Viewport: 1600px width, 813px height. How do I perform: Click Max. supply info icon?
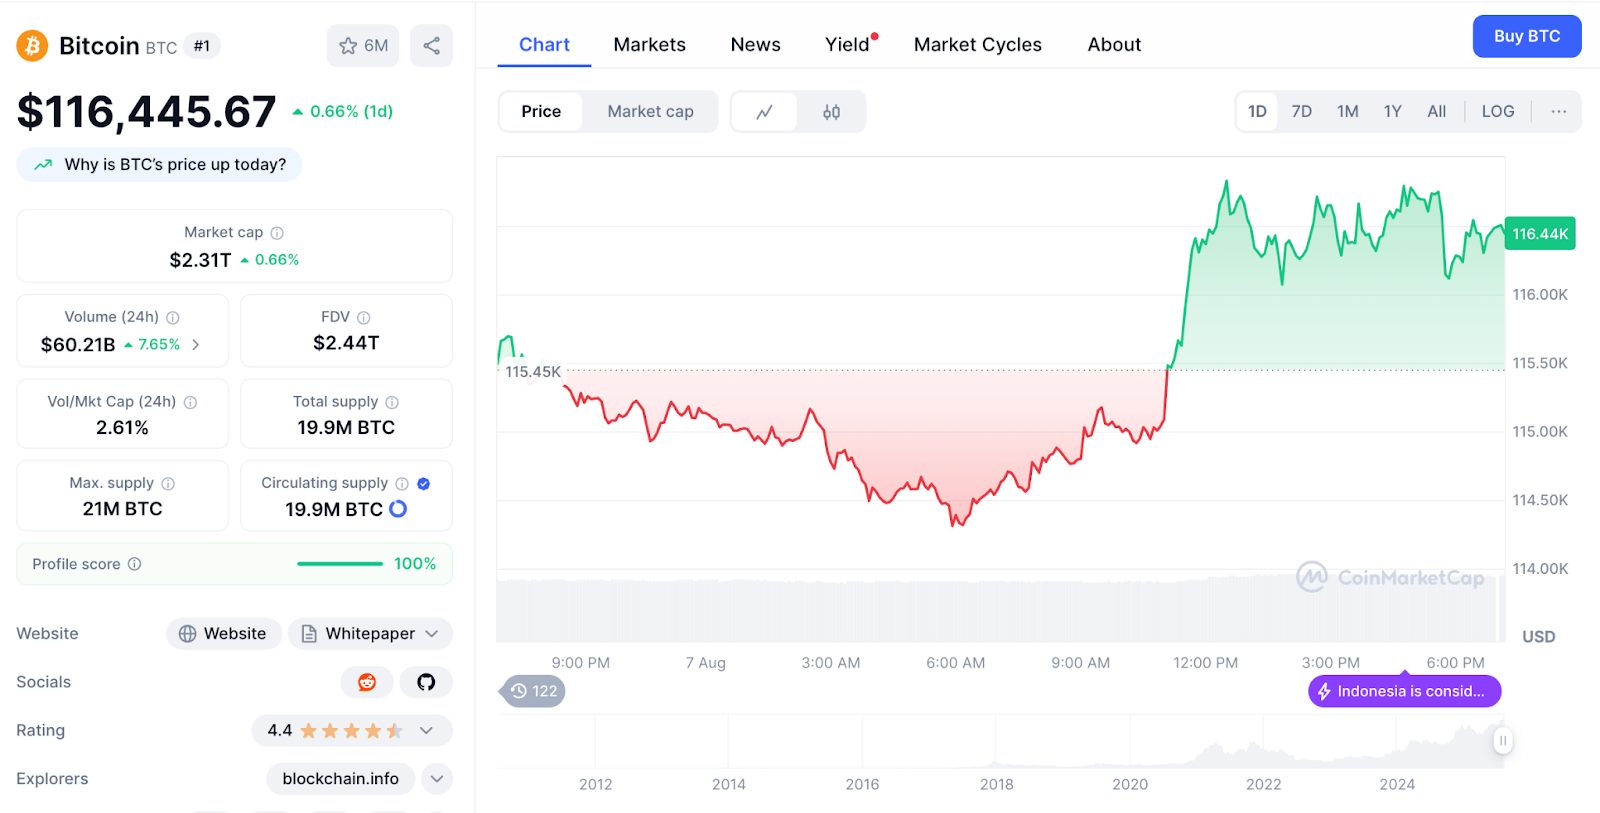[168, 484]
